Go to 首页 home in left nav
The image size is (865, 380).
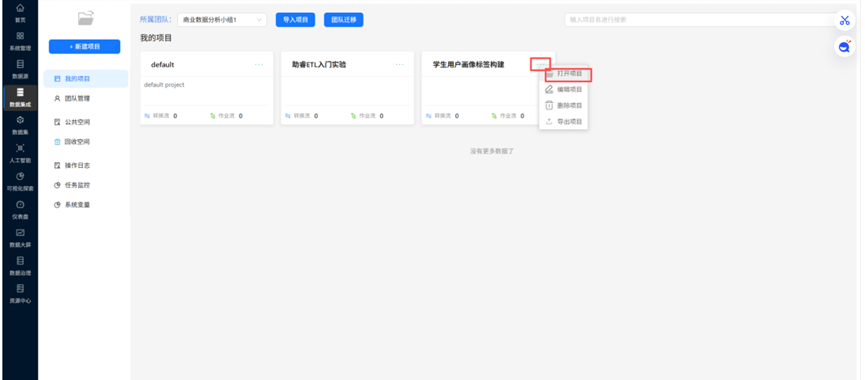click(20, 13)
